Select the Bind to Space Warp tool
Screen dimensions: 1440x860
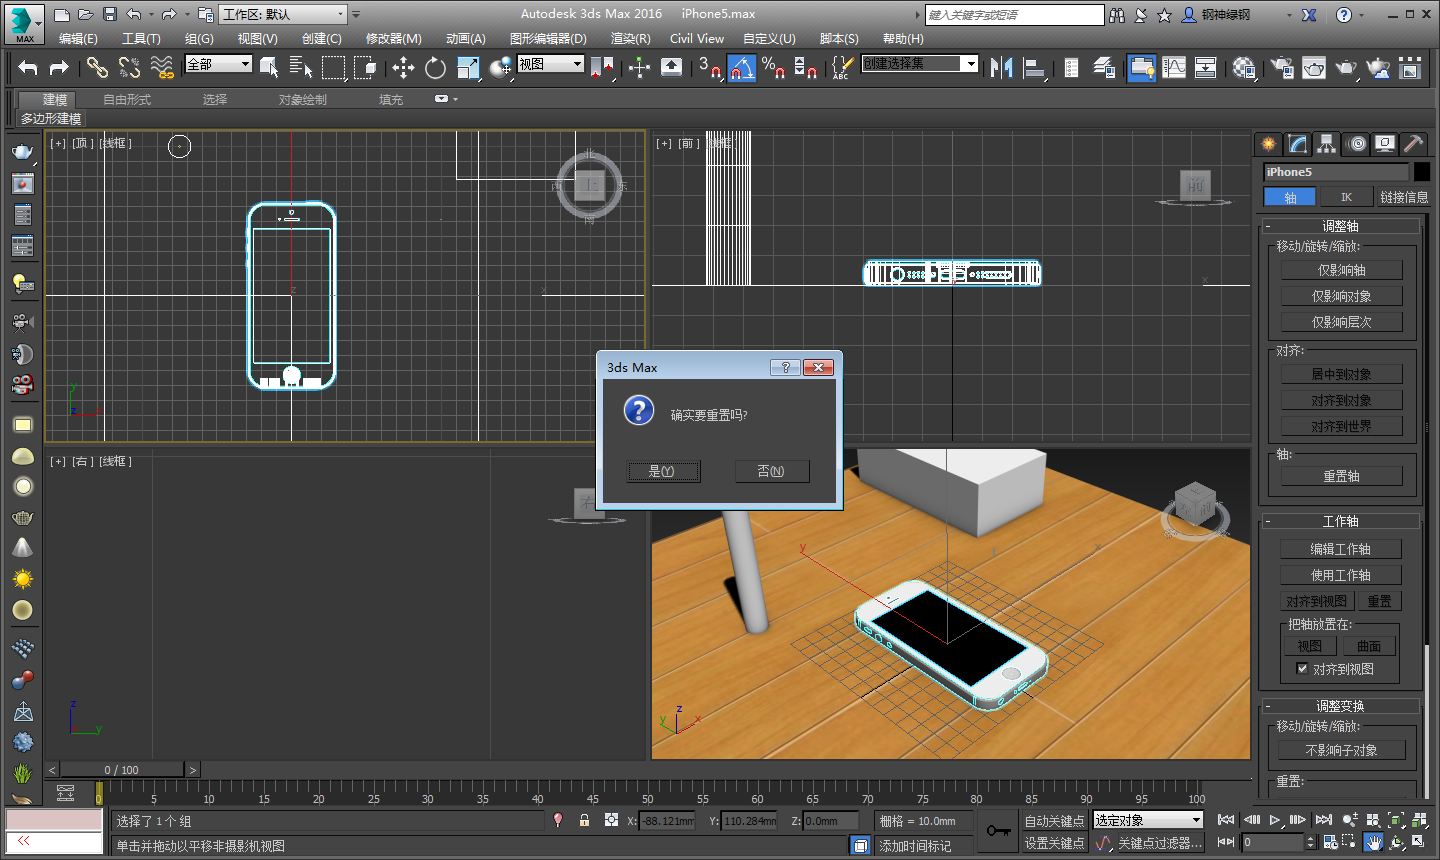(161, 67)
